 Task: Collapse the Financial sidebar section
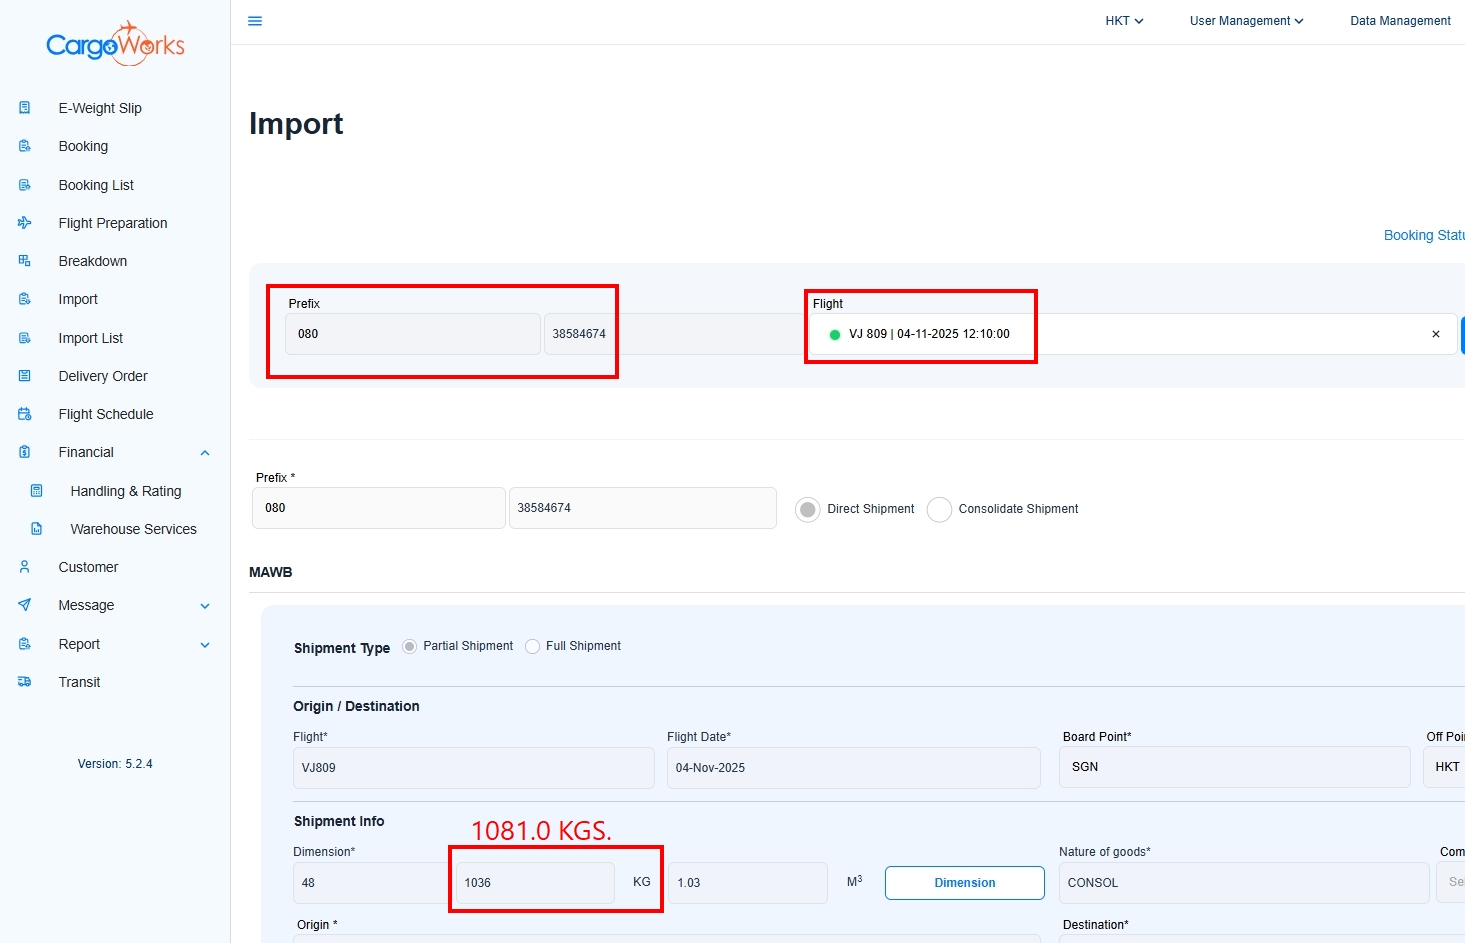[x=205, y=453]
